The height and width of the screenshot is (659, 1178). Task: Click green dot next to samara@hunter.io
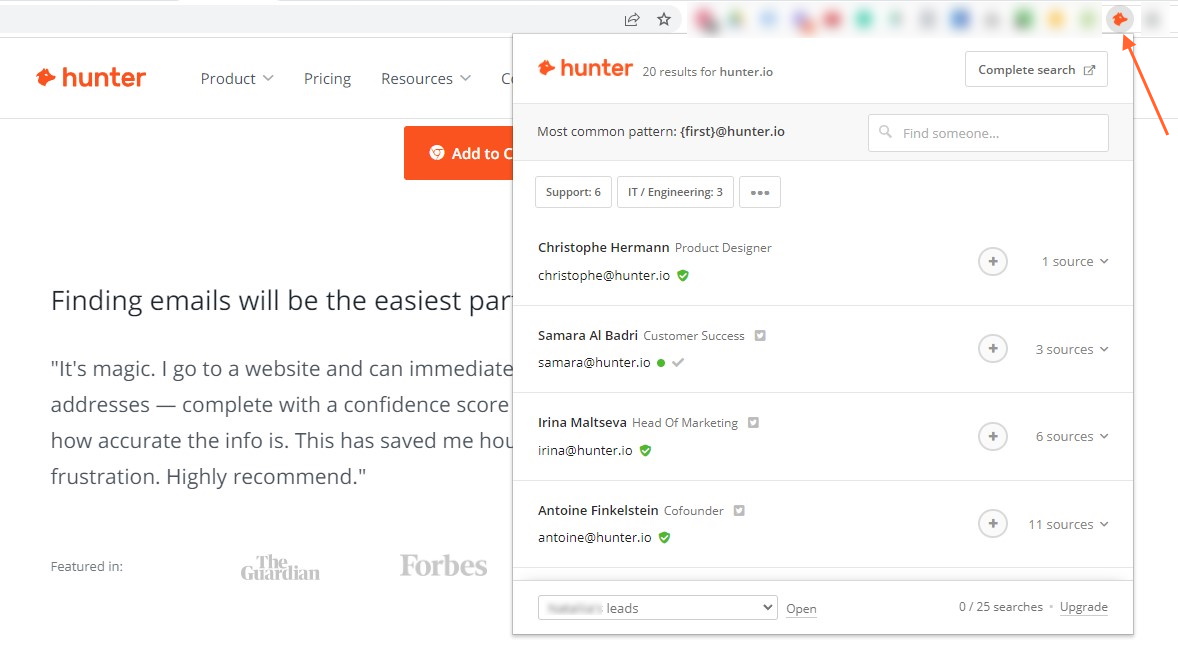(661, 363)
